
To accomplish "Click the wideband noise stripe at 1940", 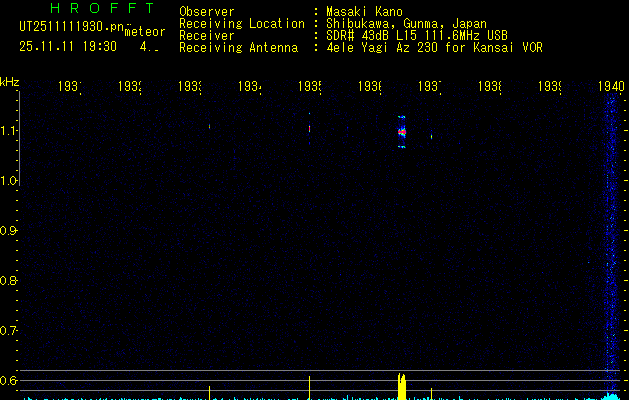I will click(x=611, y=245).
